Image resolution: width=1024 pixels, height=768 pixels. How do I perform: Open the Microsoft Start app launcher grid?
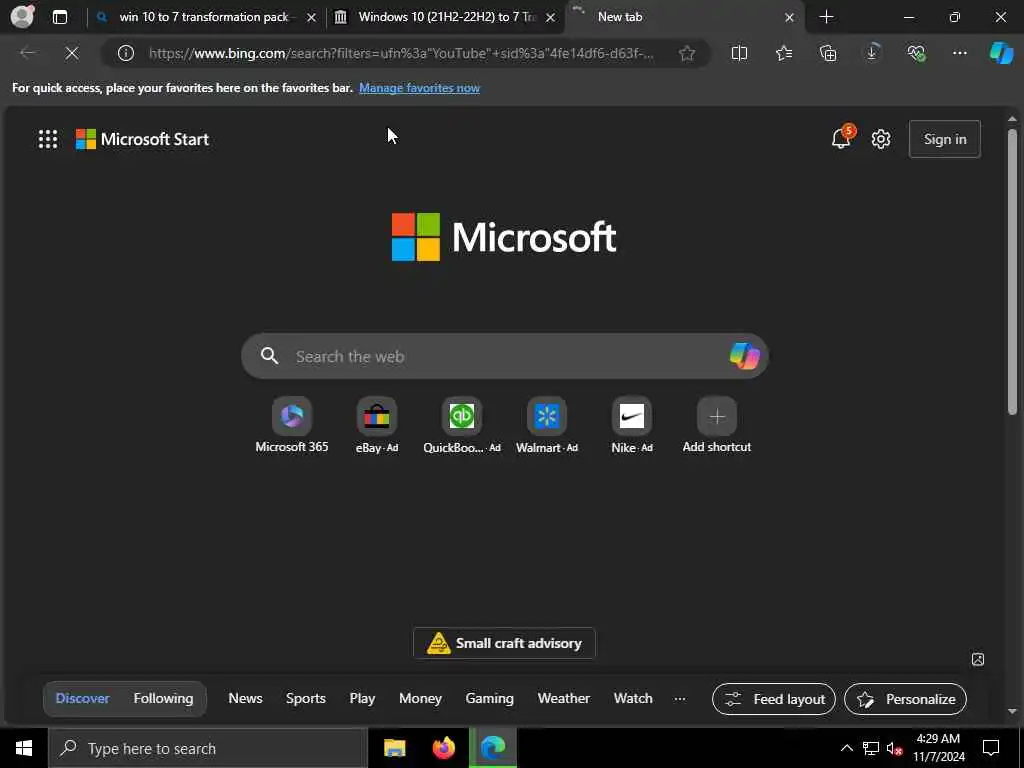pos(48,139)
